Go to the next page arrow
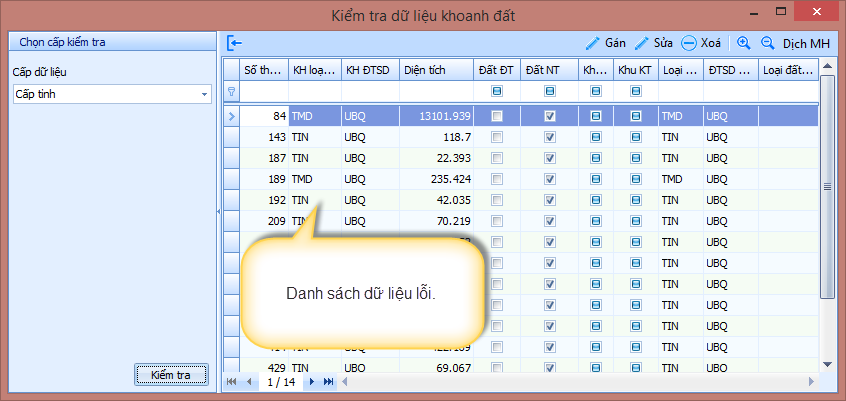This screenshot has height=401, width=846. tap(312, 382)
